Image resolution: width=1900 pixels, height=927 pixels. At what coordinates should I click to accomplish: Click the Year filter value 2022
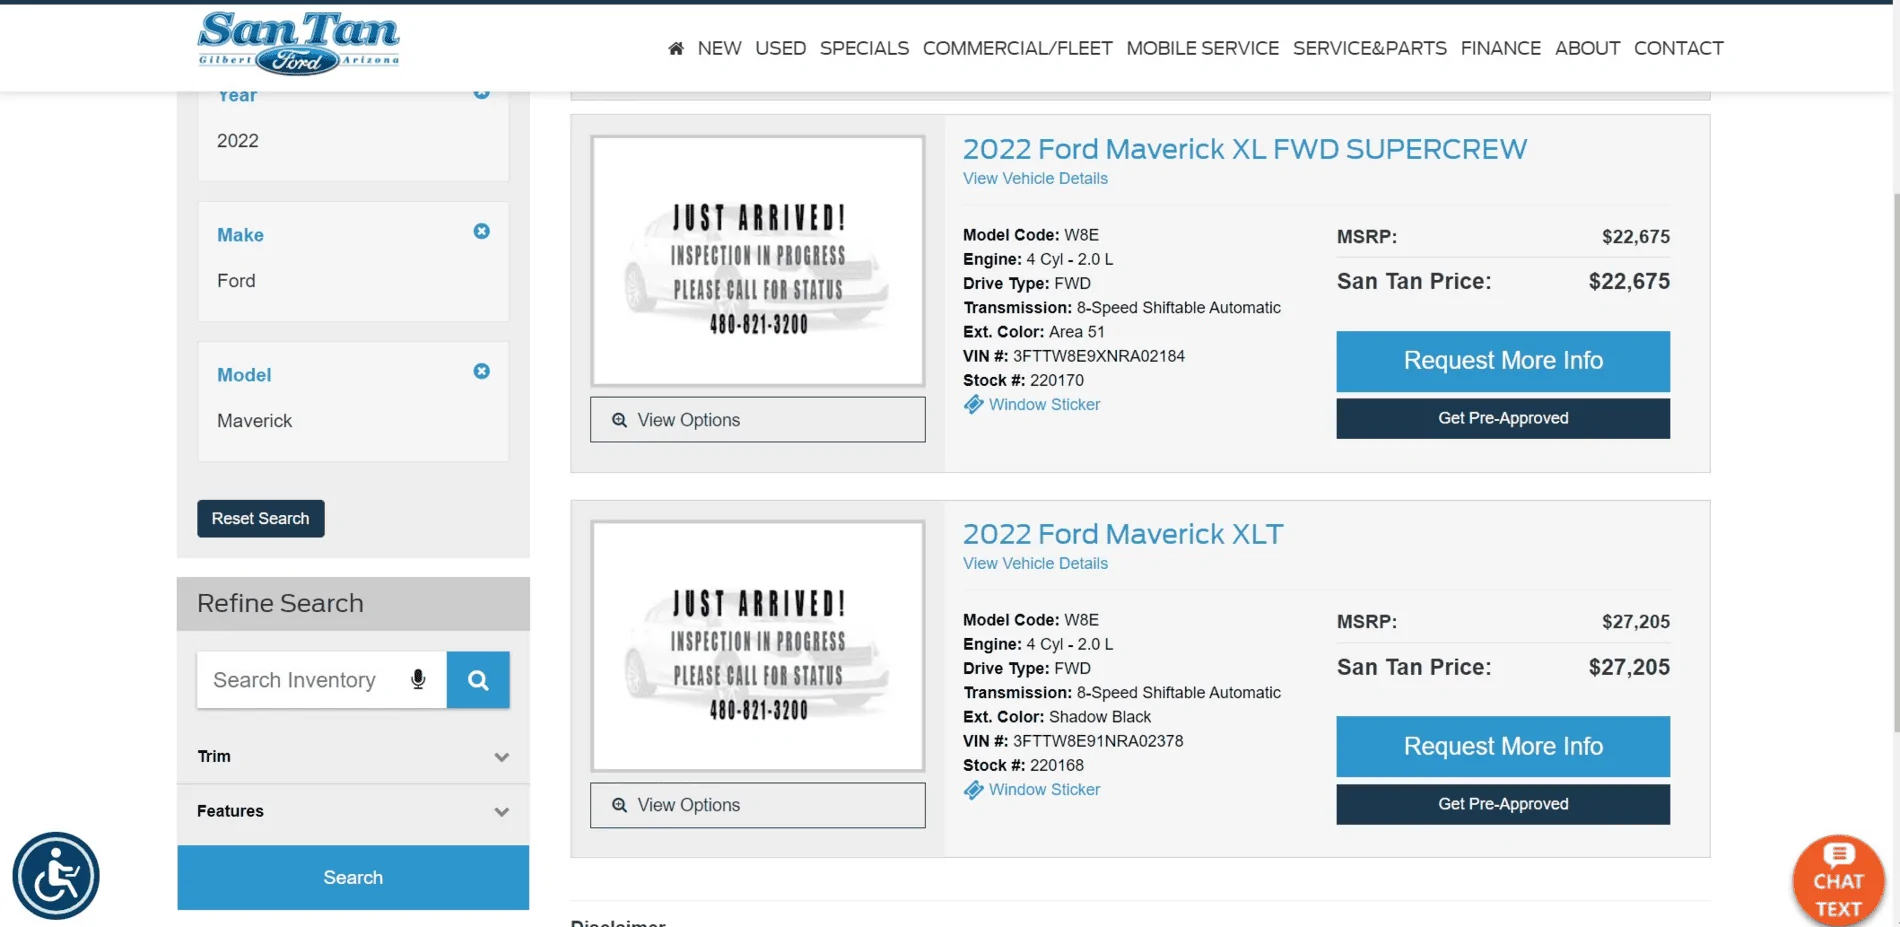click(x=238, y=141)
